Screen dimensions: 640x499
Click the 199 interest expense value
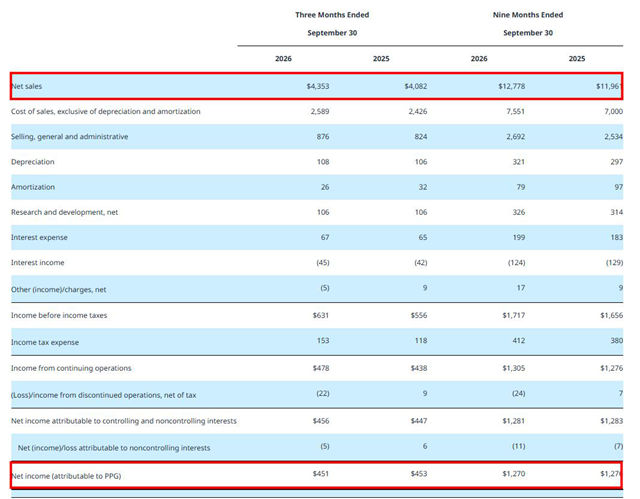coord(519,237)
